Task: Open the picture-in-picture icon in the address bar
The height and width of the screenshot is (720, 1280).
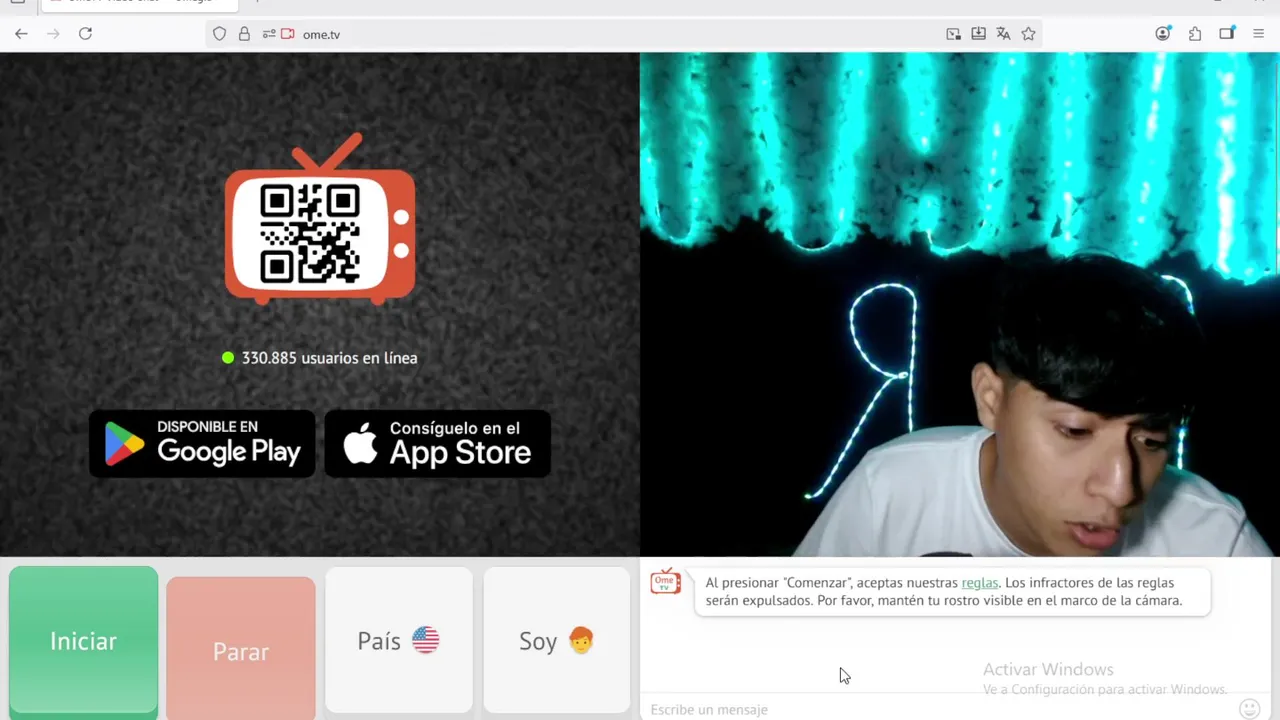Action: point(953,34)
